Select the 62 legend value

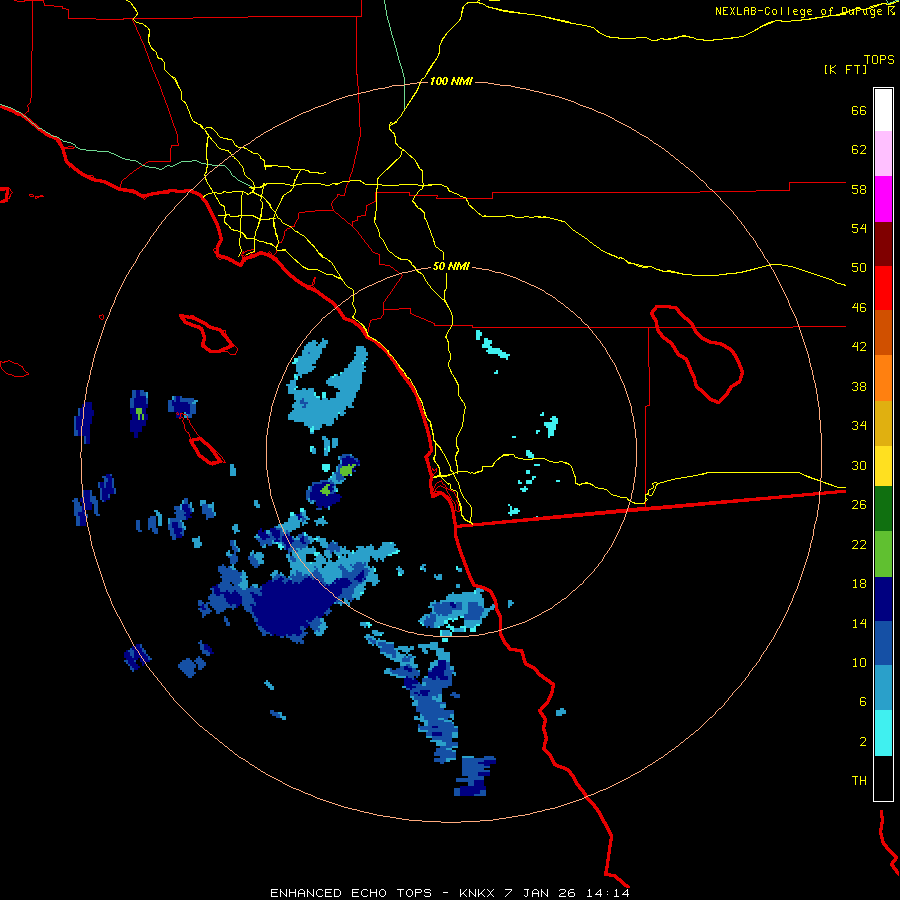(x=859, y=150)
